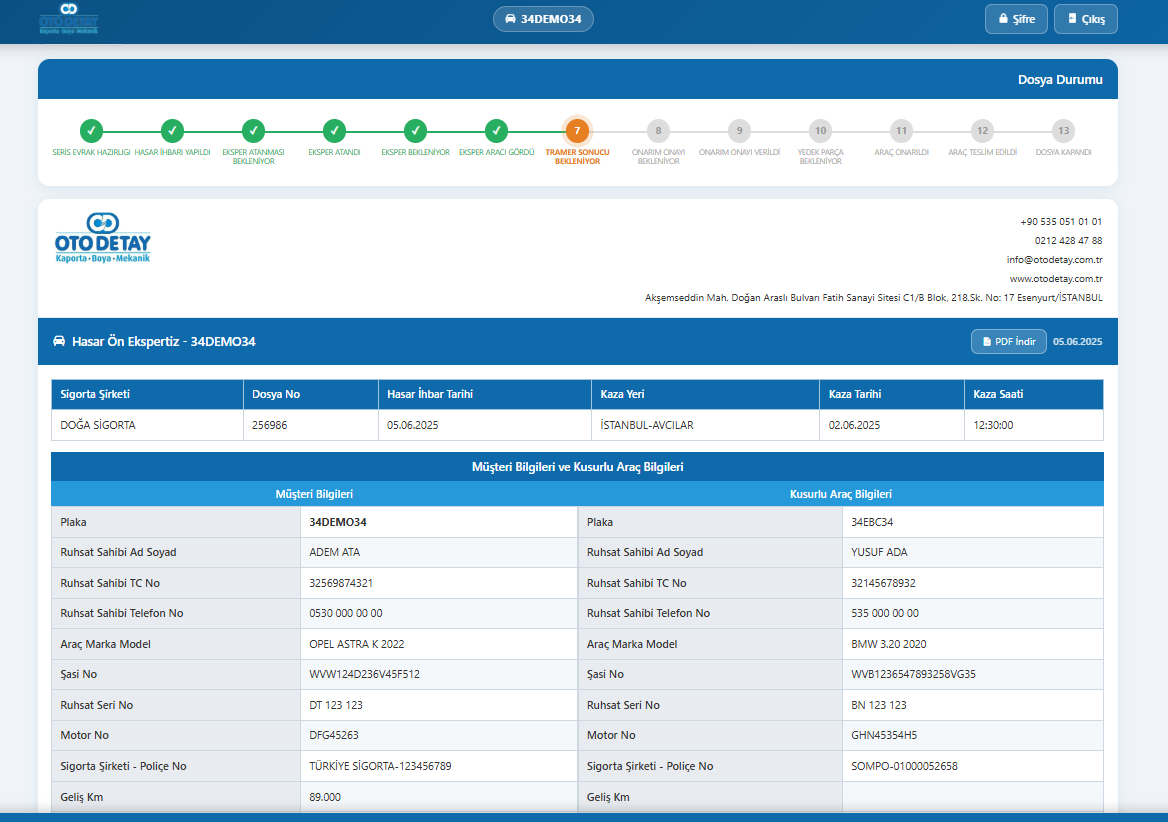Viewport: 1168px width, 822px height.
Task: Select step 10 Yedek Parça Bekleniyor
Action: click(820, 131)
